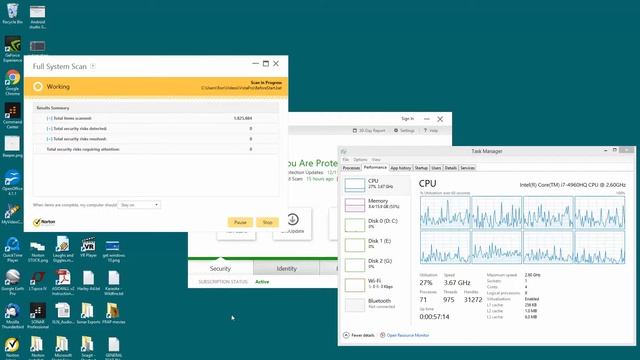640x360 pixels.
Task: Click Sign In in the Norton window
Action: [407, 119]
